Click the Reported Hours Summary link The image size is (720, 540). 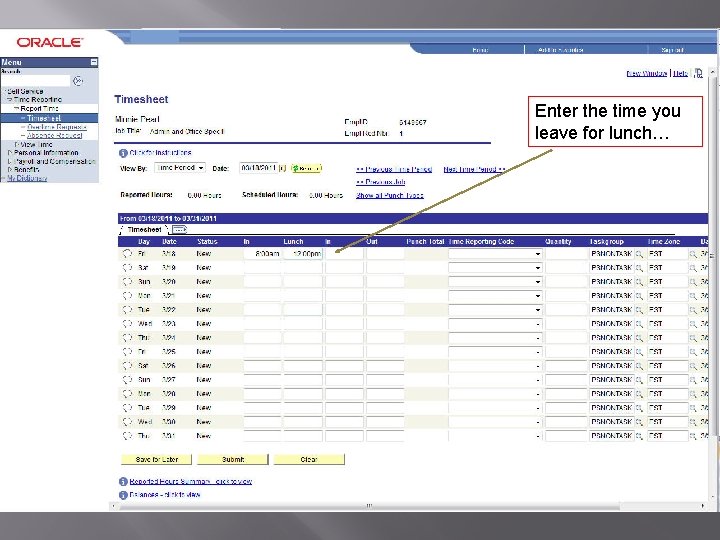pos(191,481)
